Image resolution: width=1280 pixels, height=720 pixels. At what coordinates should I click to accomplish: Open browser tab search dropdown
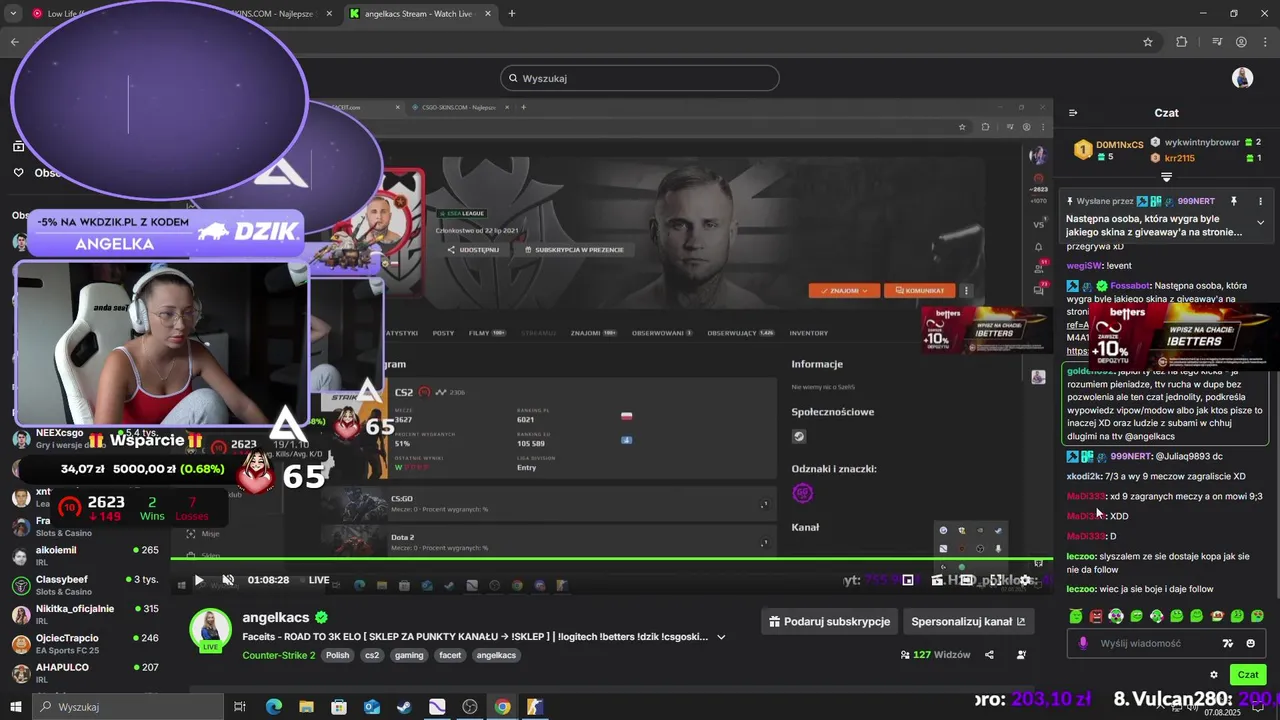click(x=13, y=14)
